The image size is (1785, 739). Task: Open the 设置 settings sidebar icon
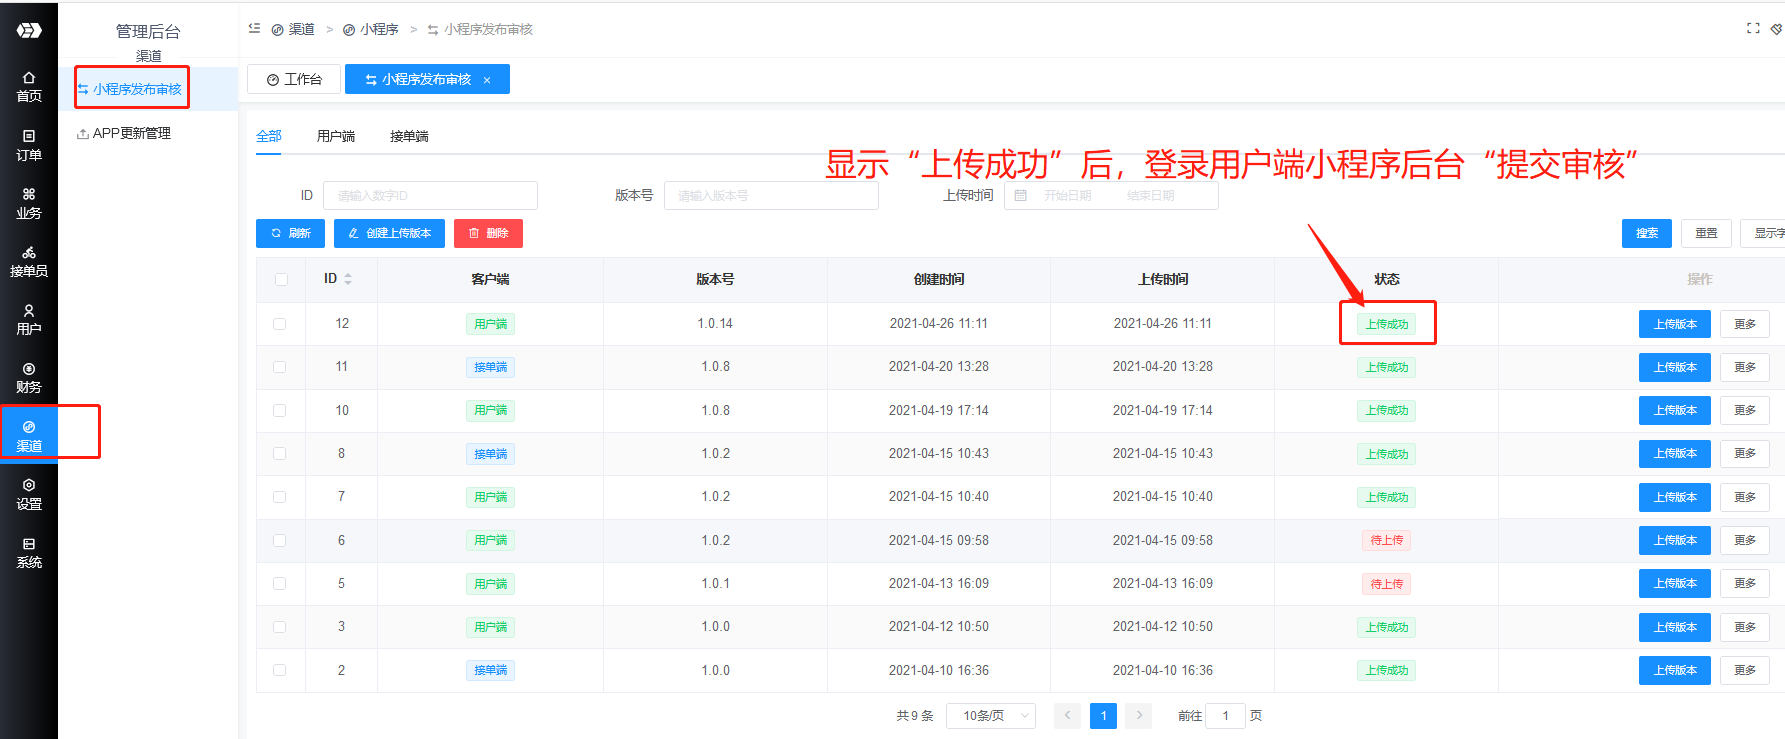pos(29,494)
